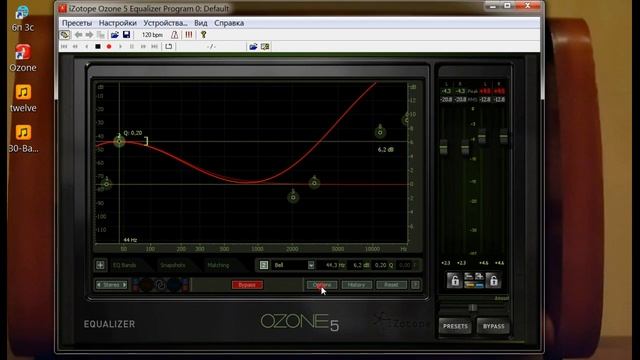Click the red record button

(109, 47)
